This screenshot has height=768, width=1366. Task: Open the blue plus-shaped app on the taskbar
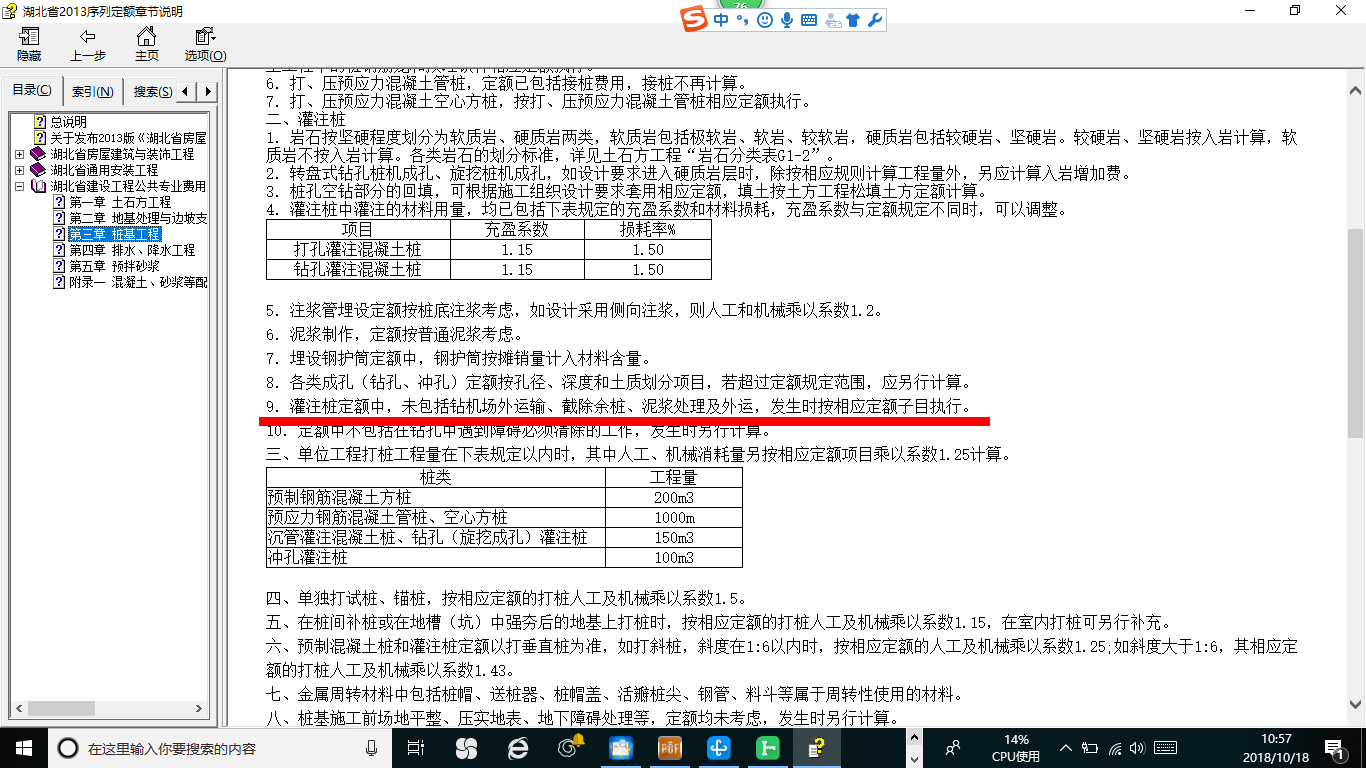pyautogui.click(x=719, y=747)
